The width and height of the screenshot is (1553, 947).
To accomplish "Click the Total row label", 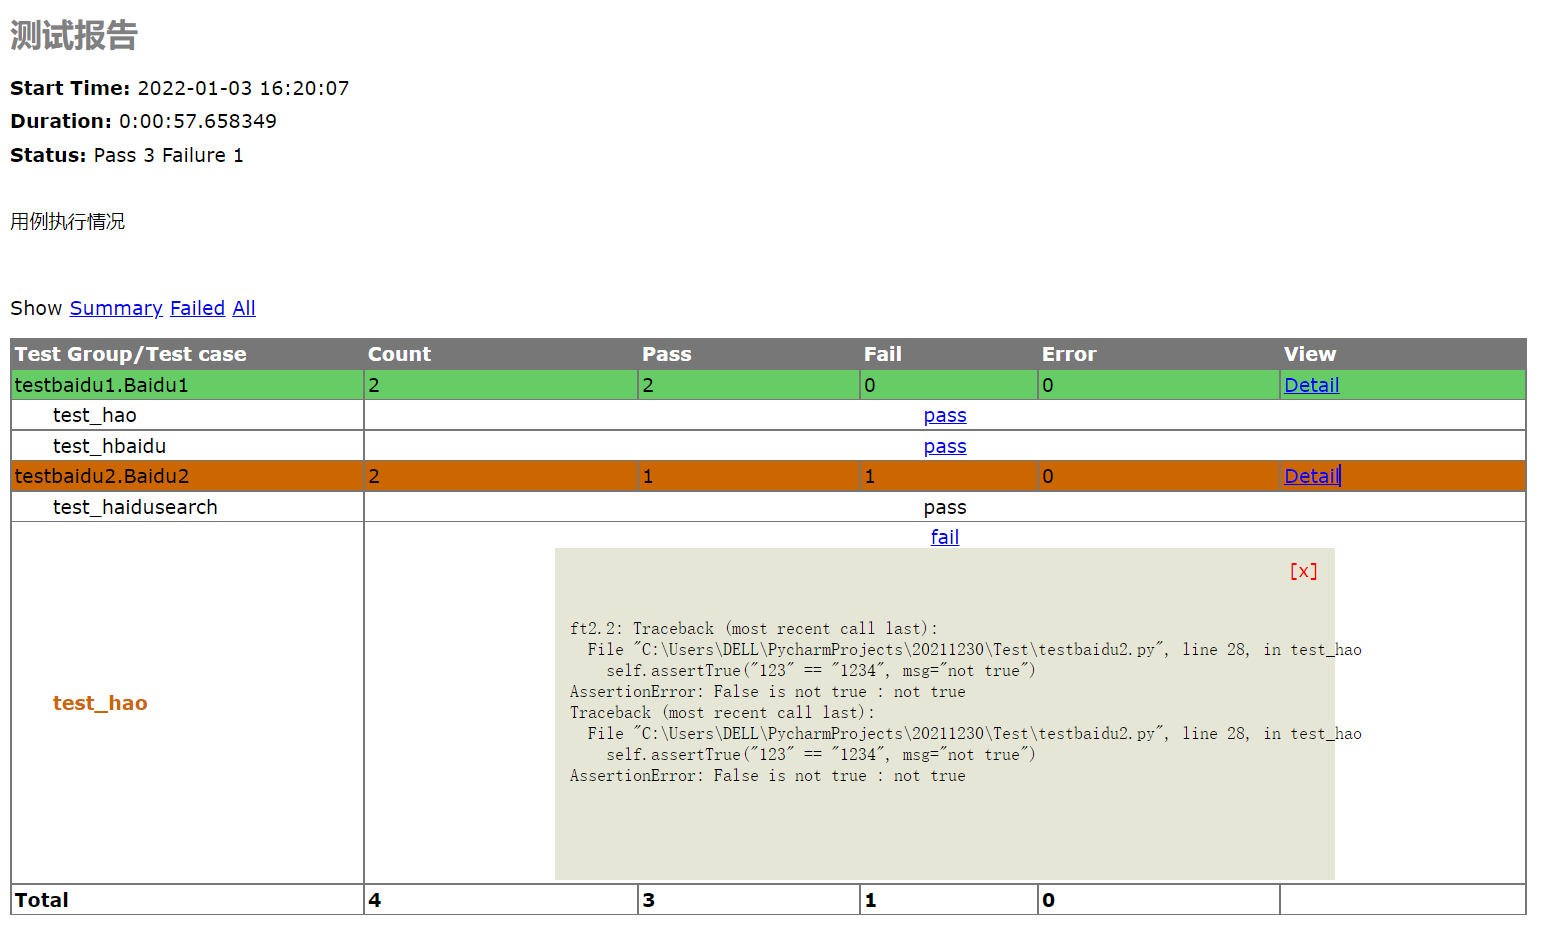I will (x=42, y=900).
